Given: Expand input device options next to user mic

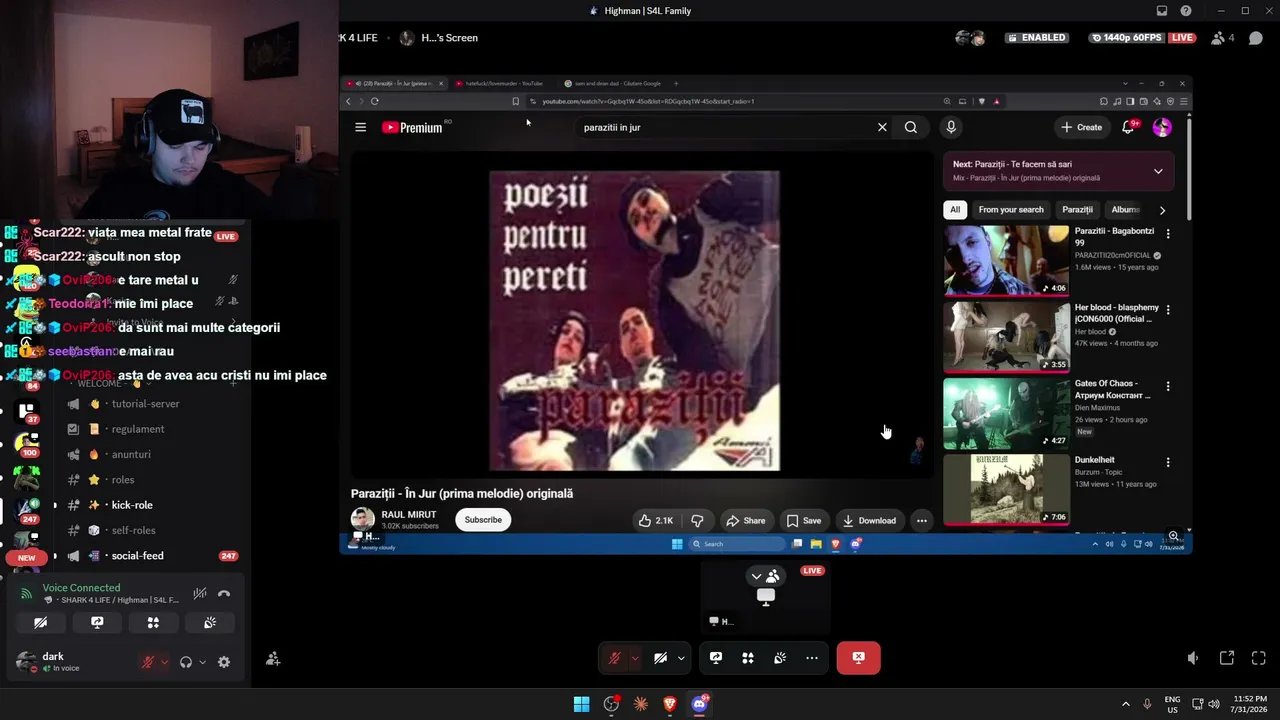Looking at the screenshot, I should (165, 662).
